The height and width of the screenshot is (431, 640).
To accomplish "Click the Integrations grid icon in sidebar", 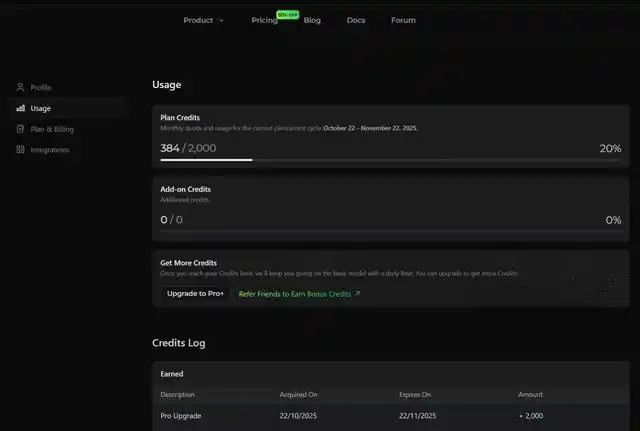I will [21, 150].
